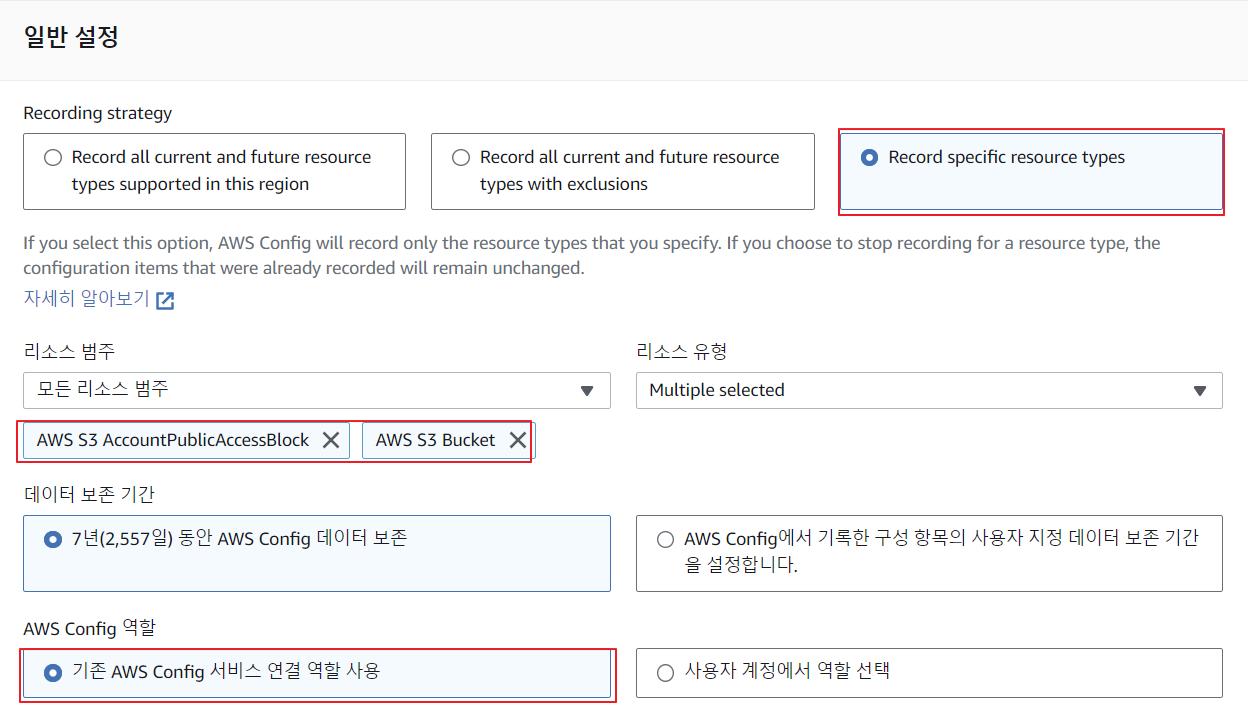Remove the AWS S3 Bucket tag

click(x=518, y=440)
